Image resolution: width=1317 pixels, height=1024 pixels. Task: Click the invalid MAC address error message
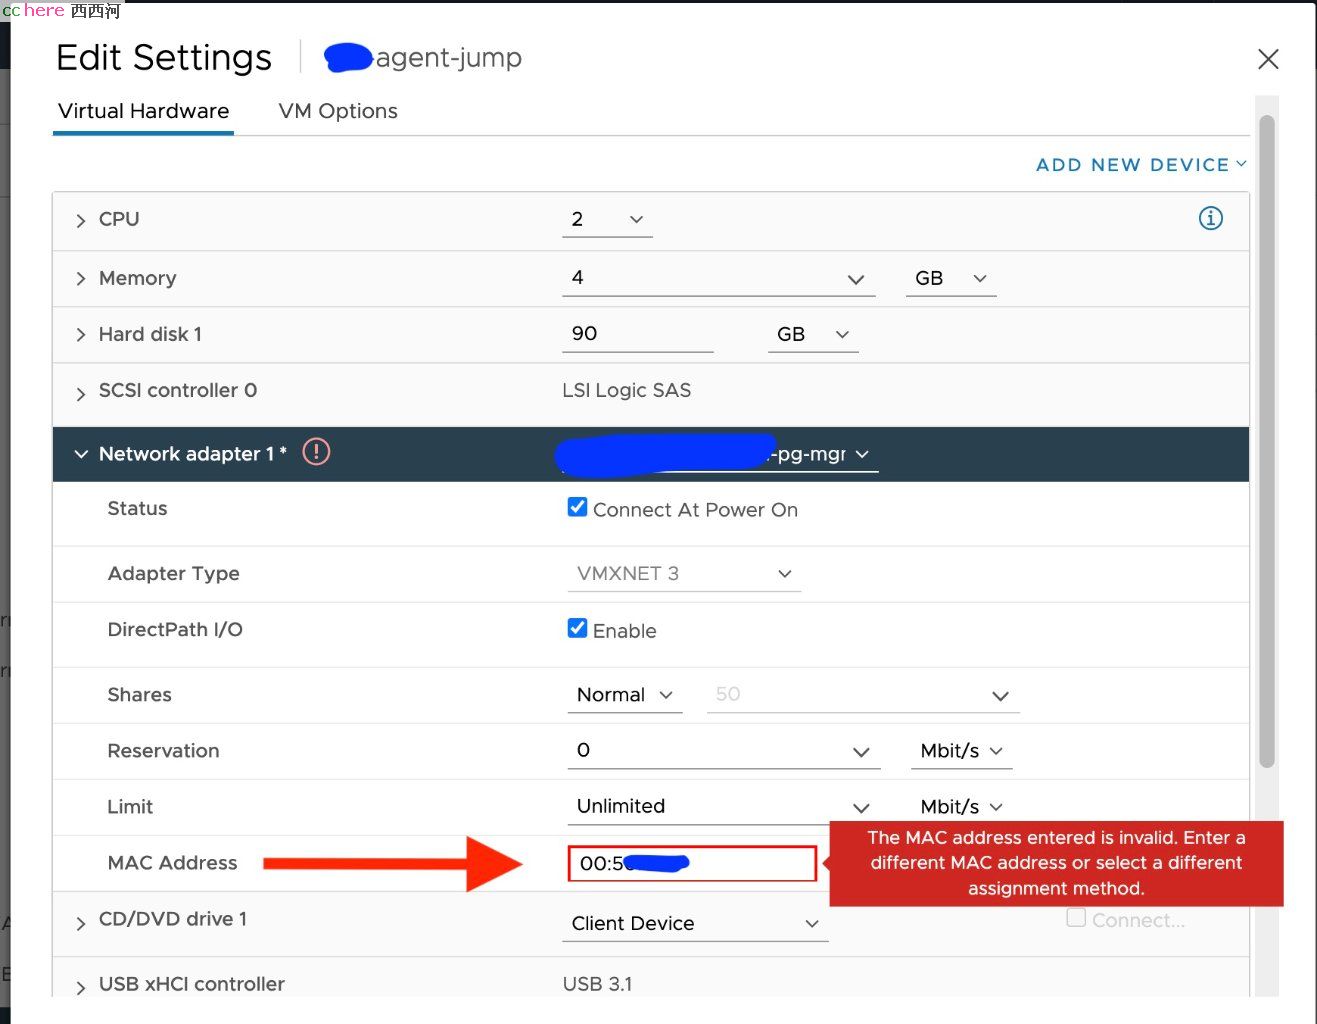click(1056, 863)
